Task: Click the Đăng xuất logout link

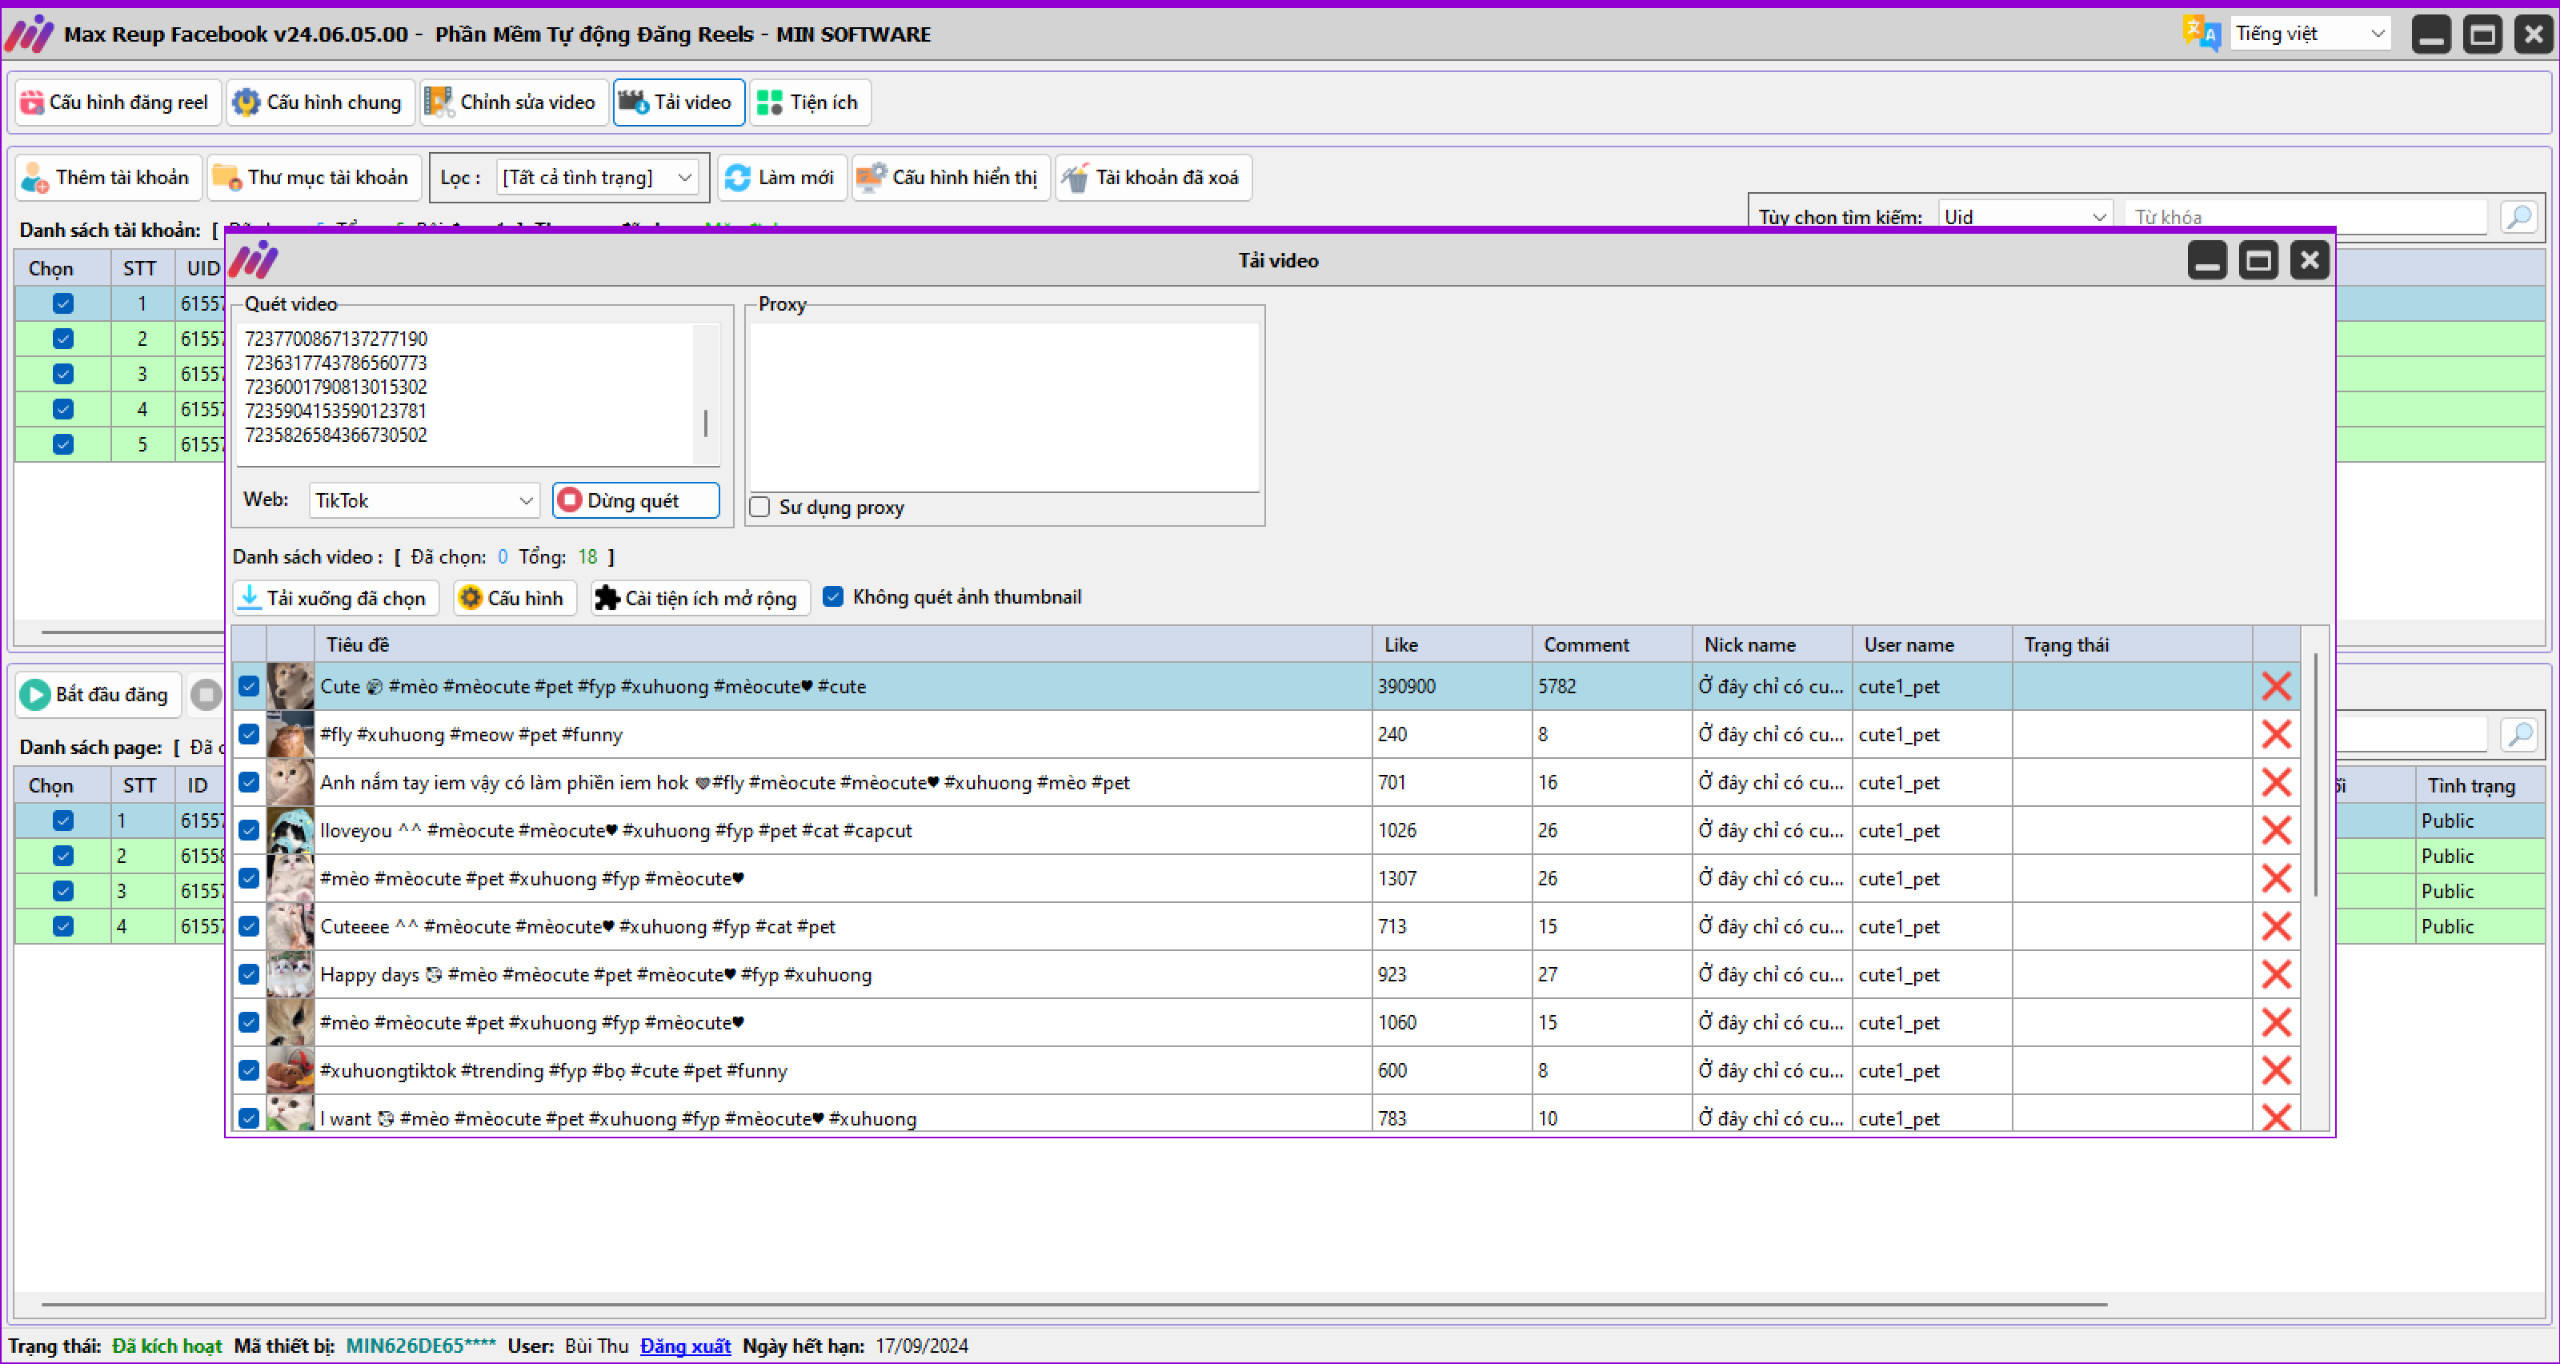Action: point(685,1346)
